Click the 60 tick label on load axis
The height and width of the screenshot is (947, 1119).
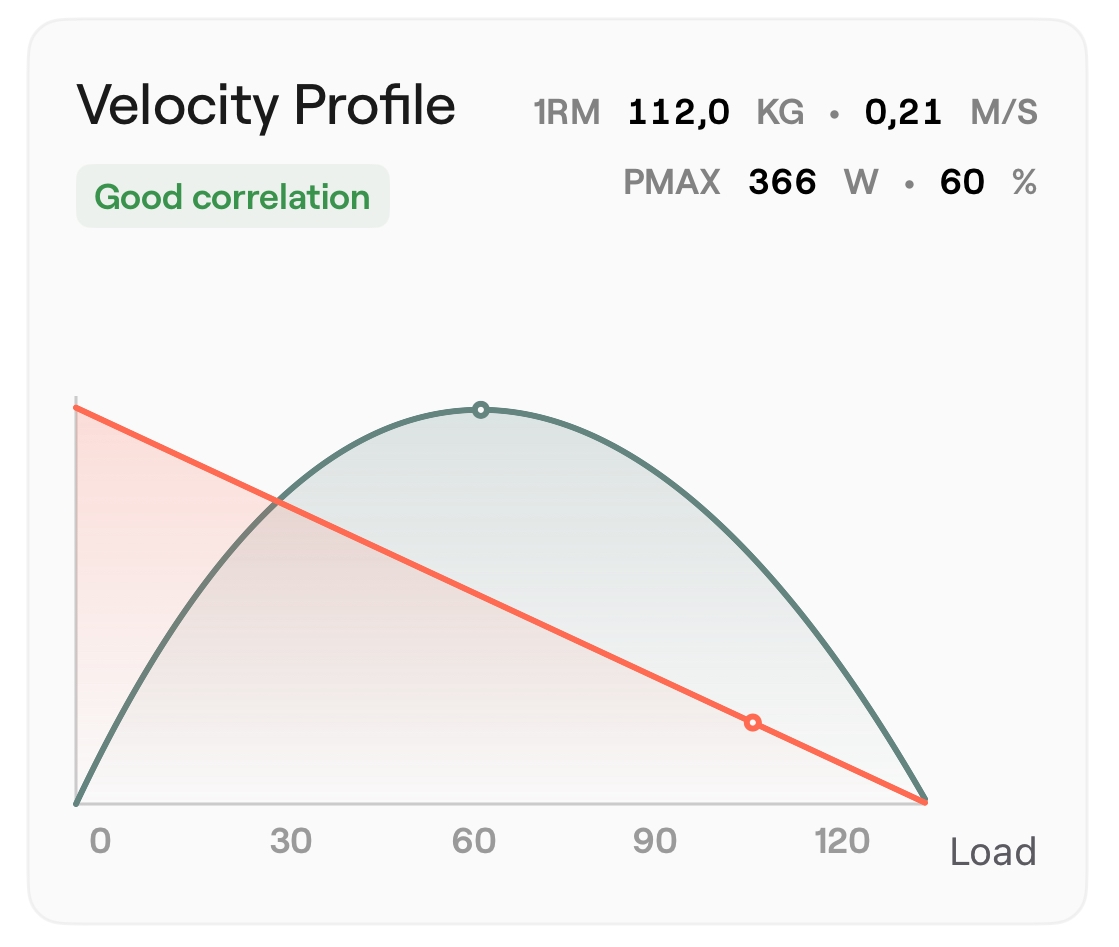[474, 841]
